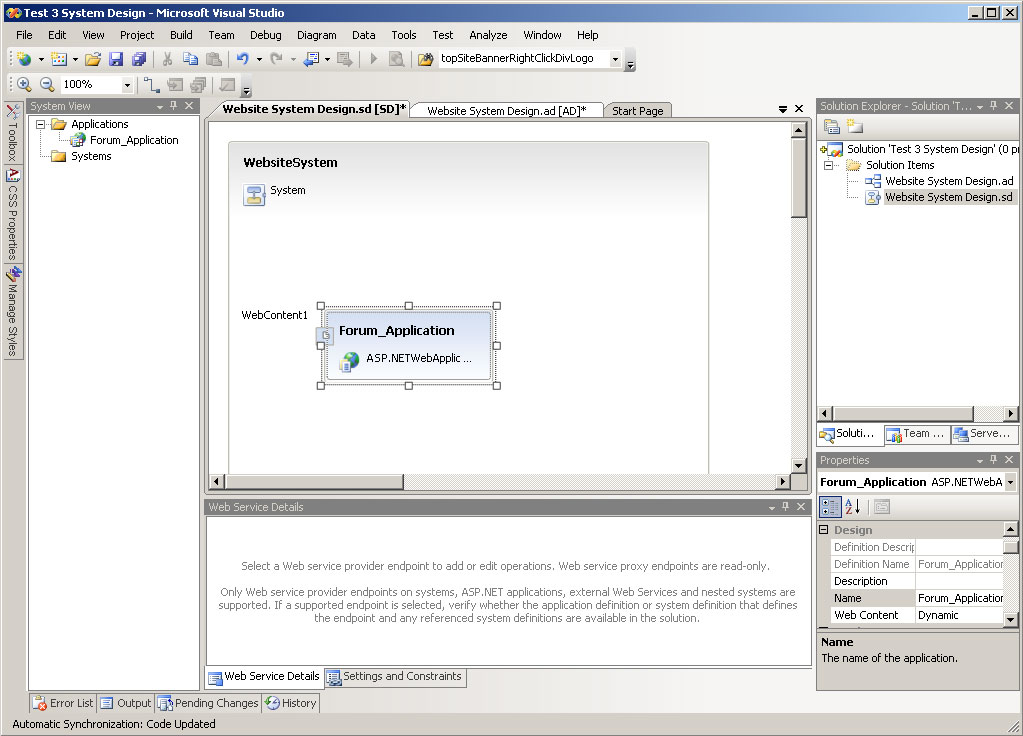Screen dimensions: 1023x736
Task: Select Forum_Application in System View tree
Action: click(134, 140)
